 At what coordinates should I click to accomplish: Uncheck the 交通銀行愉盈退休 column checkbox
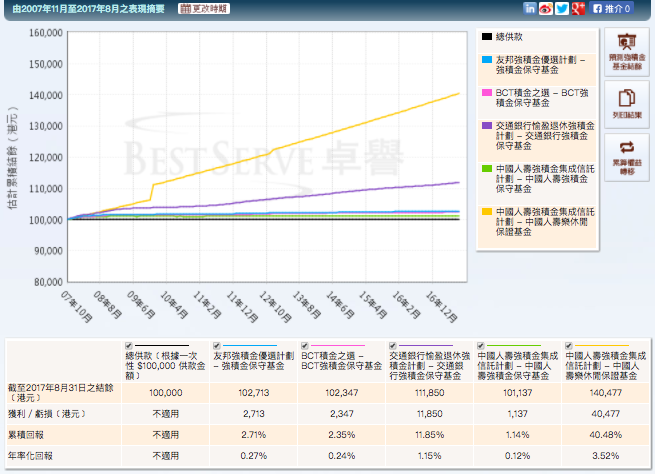click(394, 345)
